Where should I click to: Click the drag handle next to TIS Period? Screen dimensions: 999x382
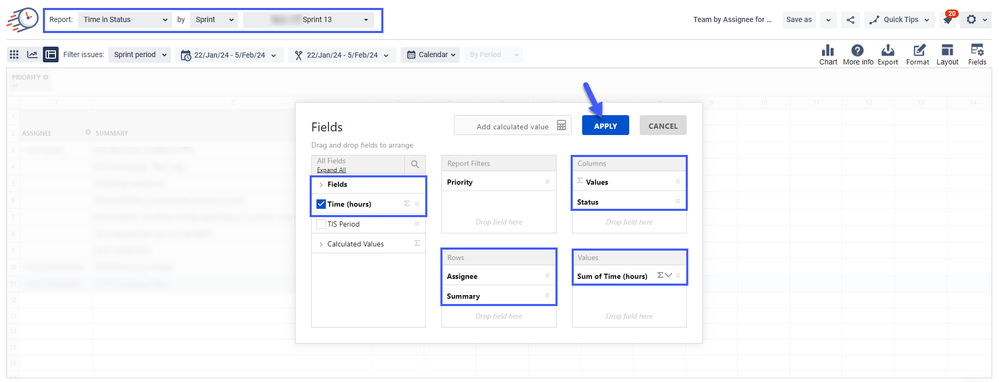tap(417, 224)
